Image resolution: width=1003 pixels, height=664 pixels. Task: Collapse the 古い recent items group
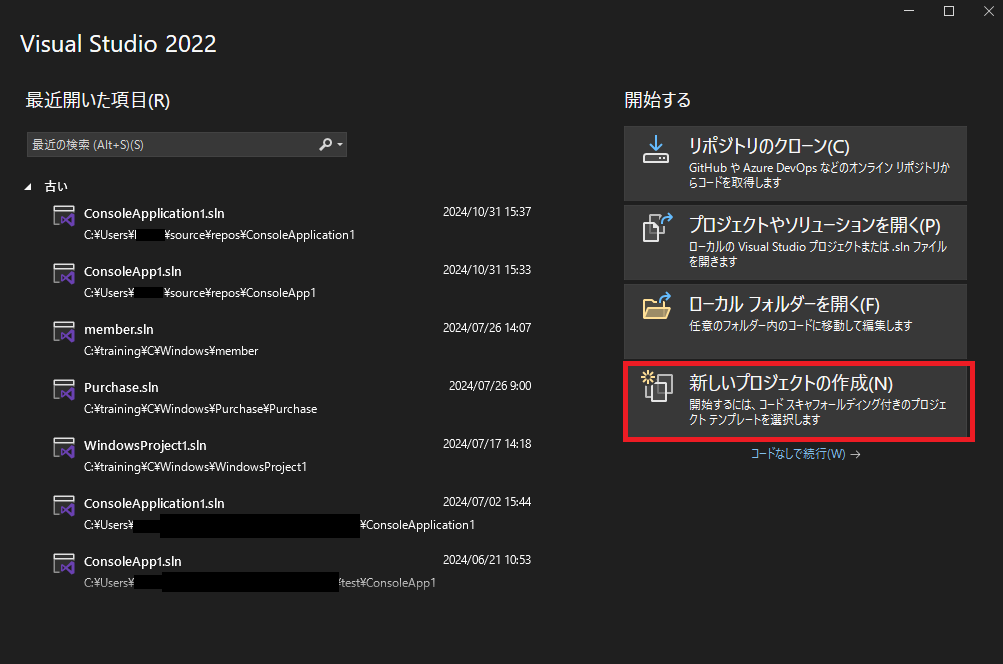pyautogui.click(x=28, y=186)
